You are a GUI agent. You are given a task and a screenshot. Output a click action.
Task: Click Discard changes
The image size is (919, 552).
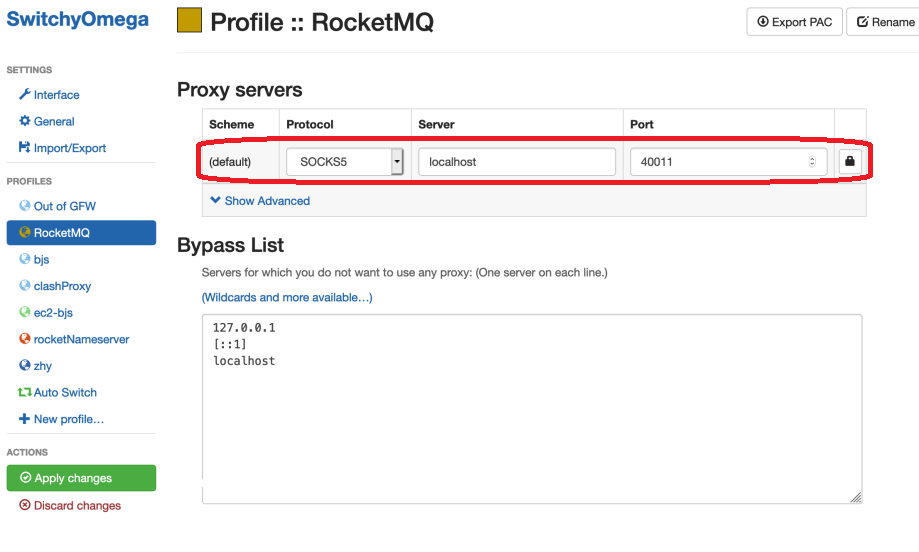[77, 506]
